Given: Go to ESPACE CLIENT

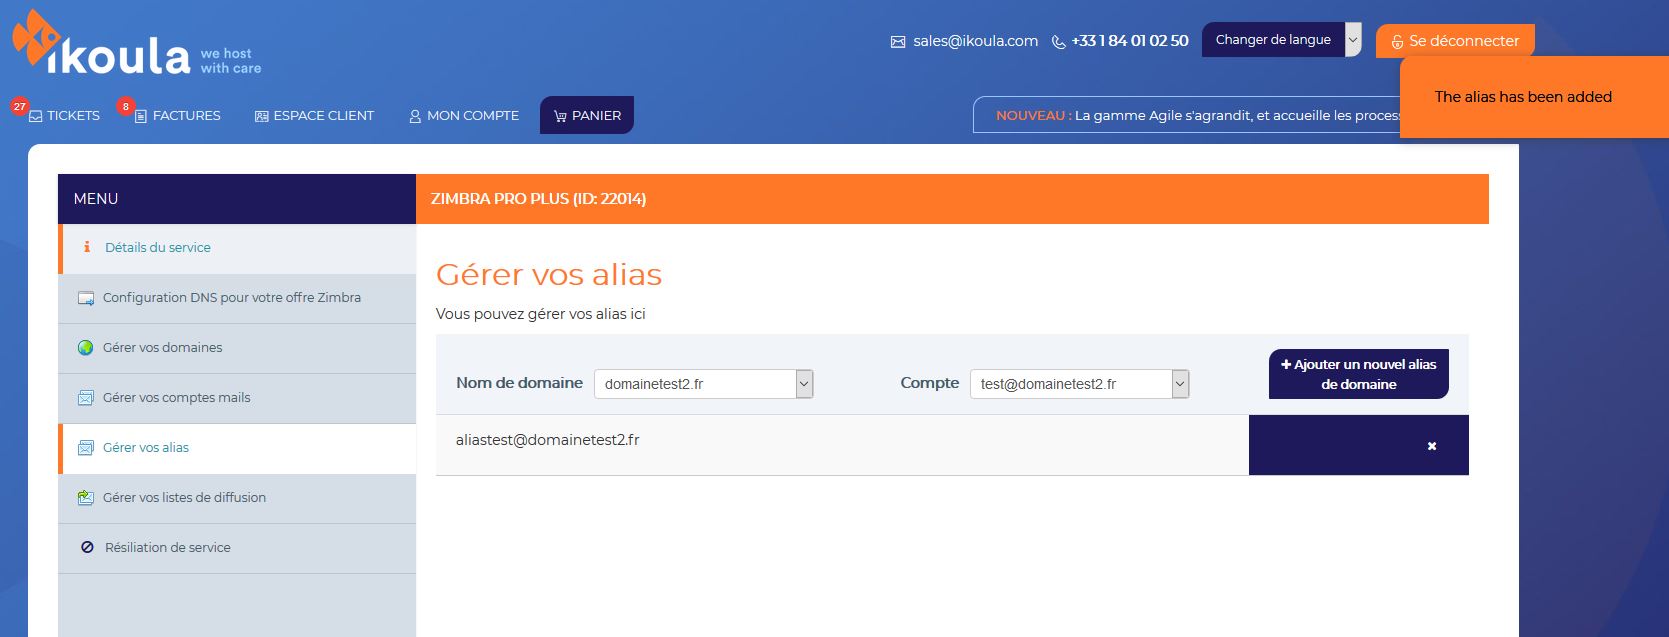Looking at the screenshot, I should pos(314,116).
